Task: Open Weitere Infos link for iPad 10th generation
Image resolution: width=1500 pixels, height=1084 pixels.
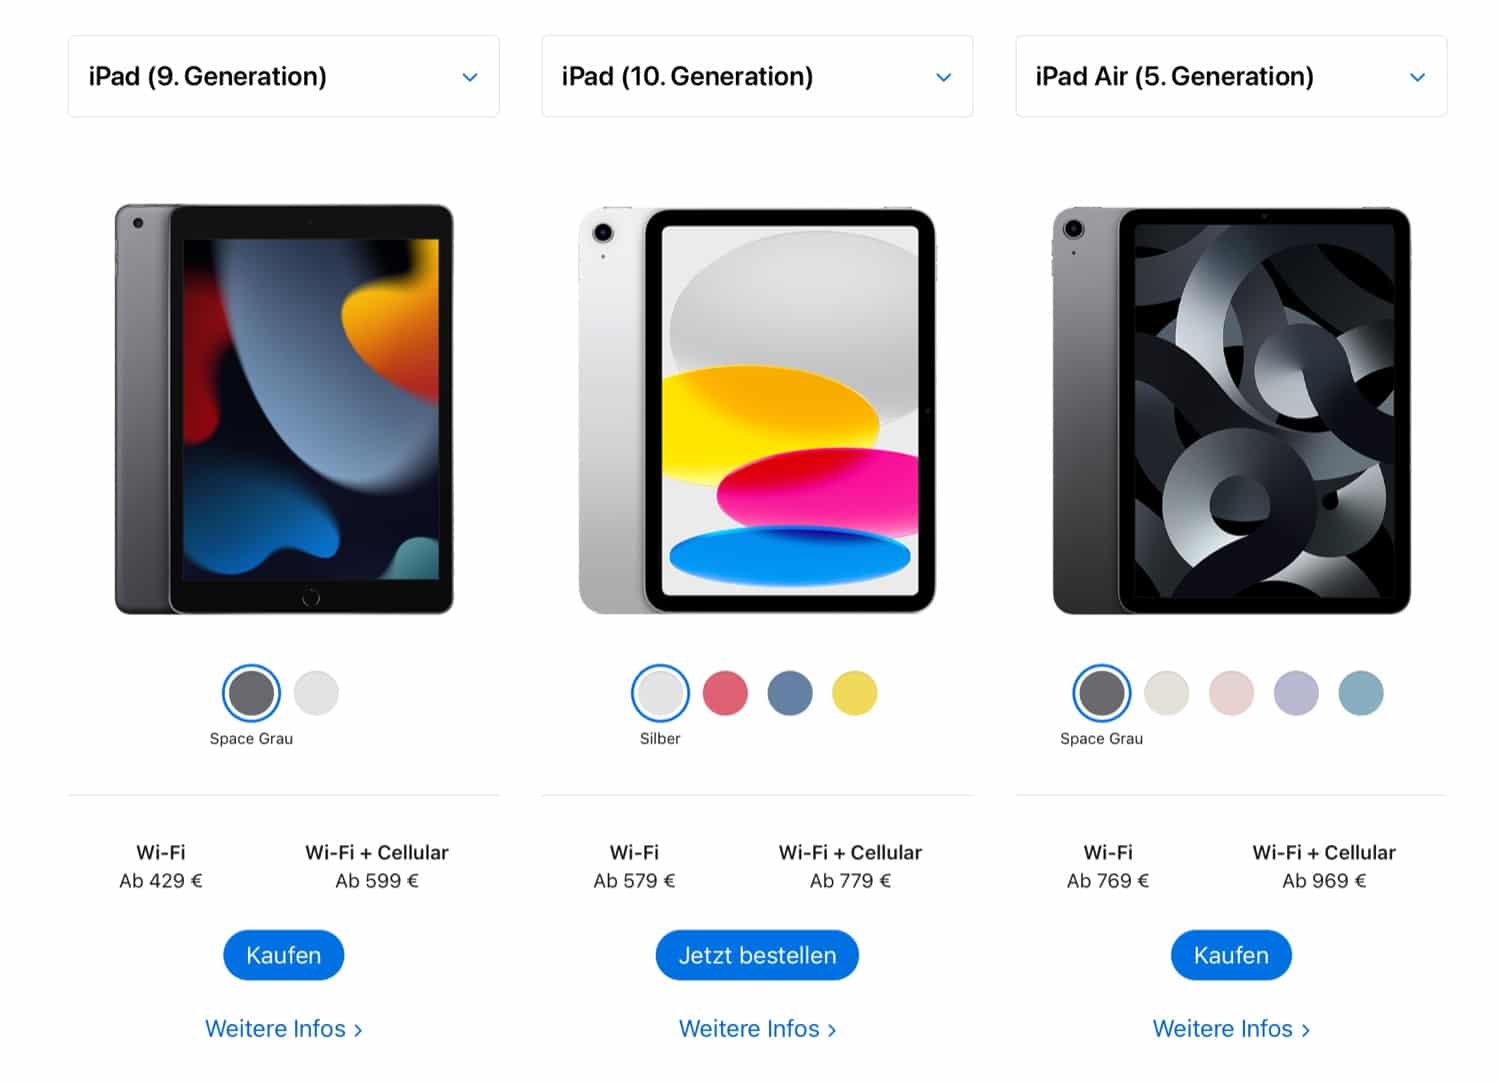Action: pyautogui.click(x=757, y=1029)
